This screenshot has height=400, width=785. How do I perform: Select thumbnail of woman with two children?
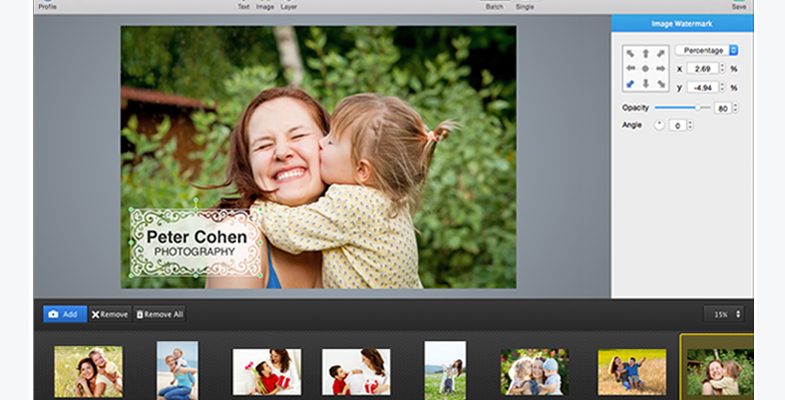(534, 372)
